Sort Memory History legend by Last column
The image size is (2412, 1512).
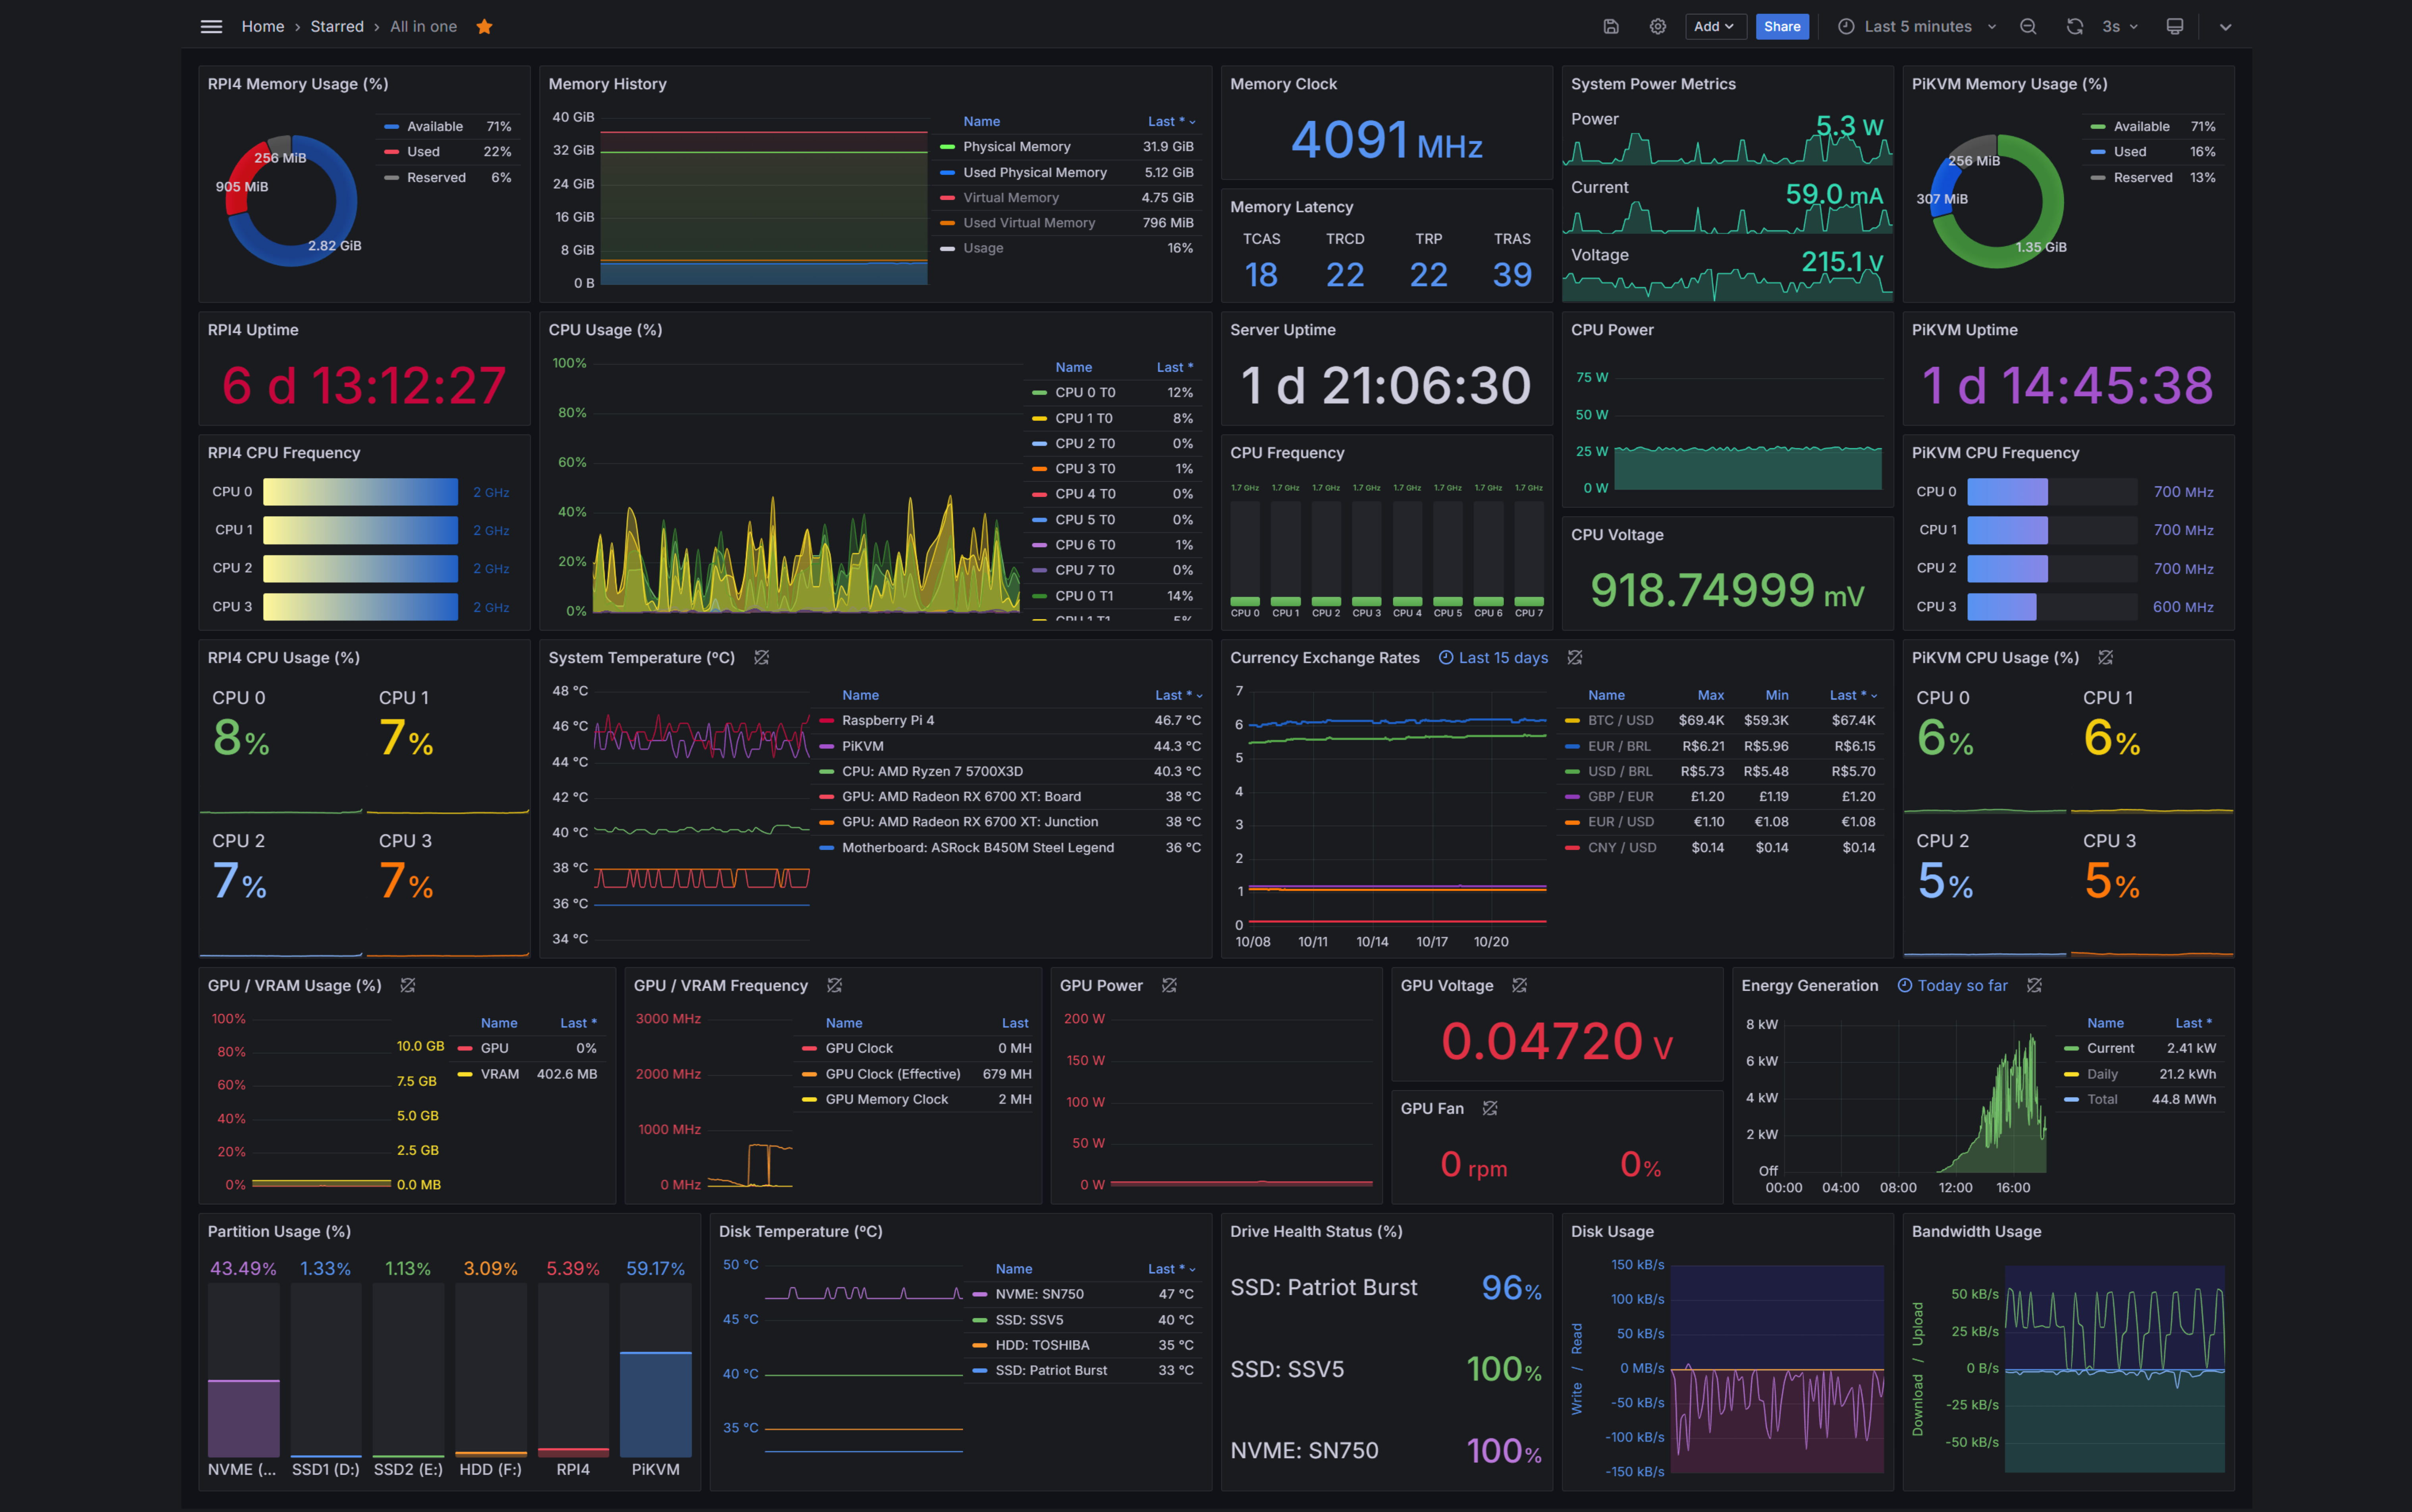tap(1170, 121)
